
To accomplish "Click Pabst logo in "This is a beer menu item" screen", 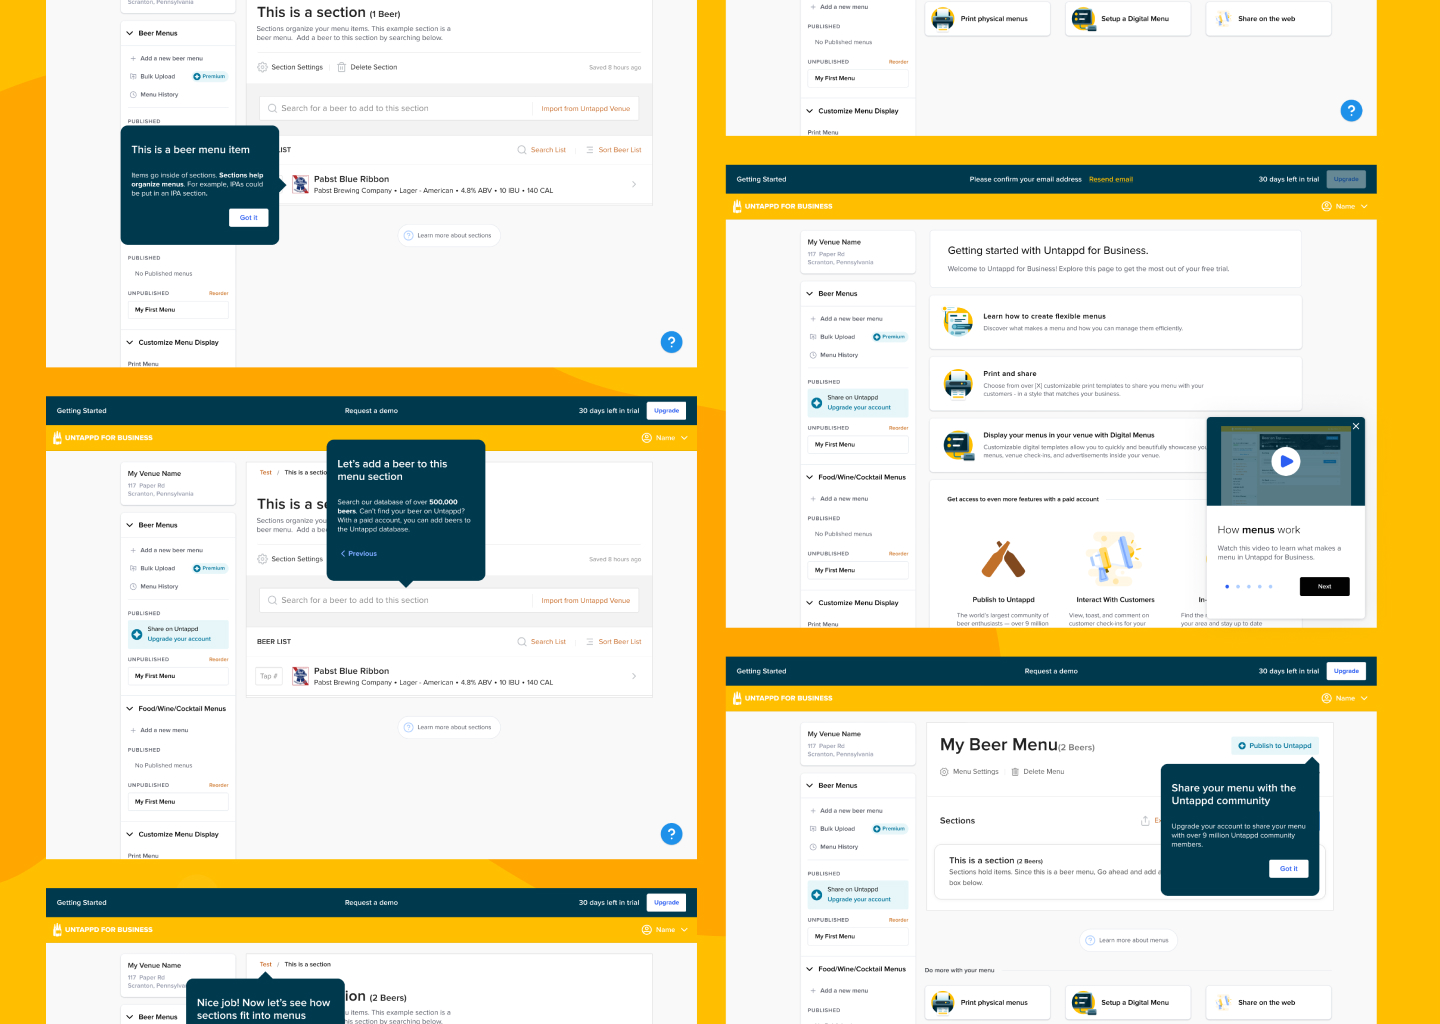I will click(300, 185).
